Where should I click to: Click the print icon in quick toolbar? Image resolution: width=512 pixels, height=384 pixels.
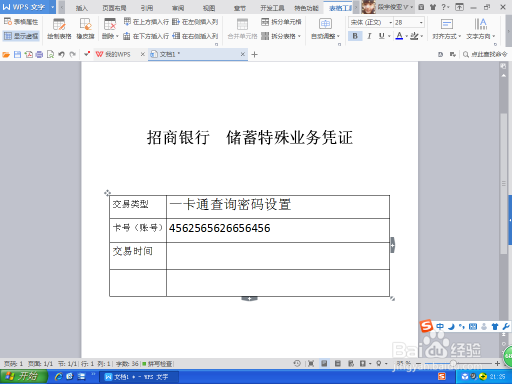pyautogui.click(x=39, y=54)
